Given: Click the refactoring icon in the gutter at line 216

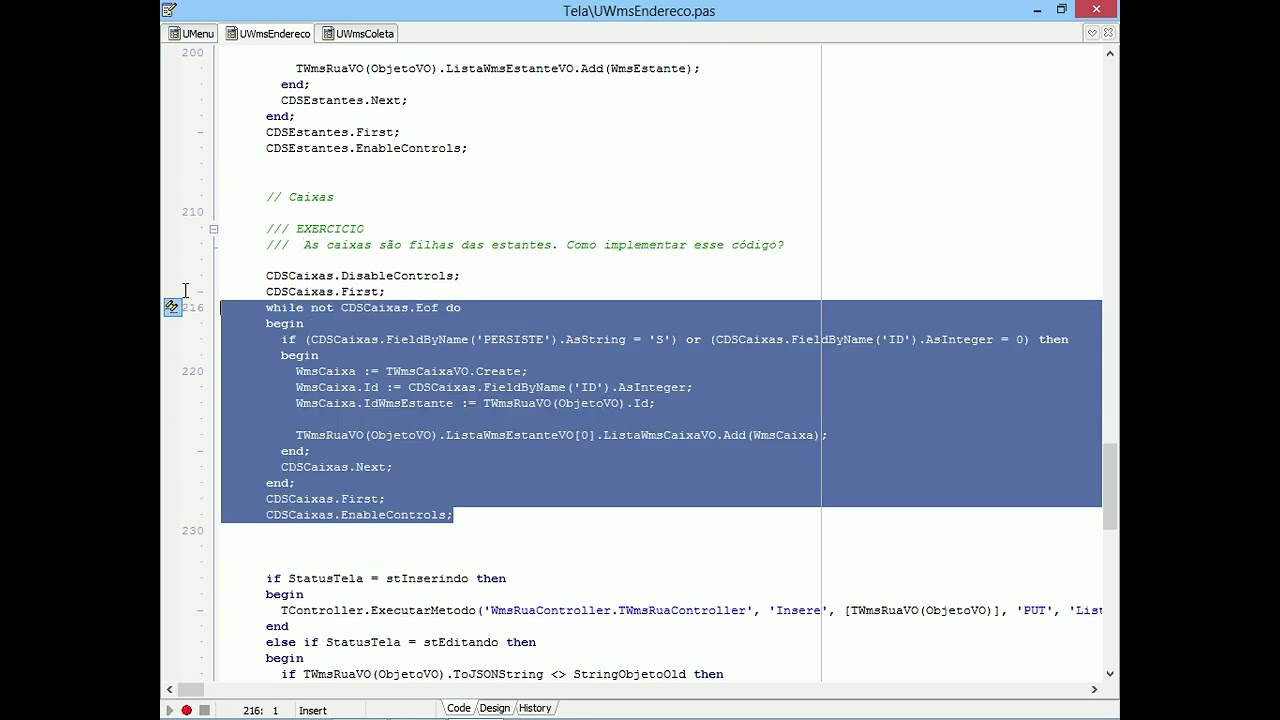Looking at the screenshot, I should pyautogui.click(x=172, y=307).
